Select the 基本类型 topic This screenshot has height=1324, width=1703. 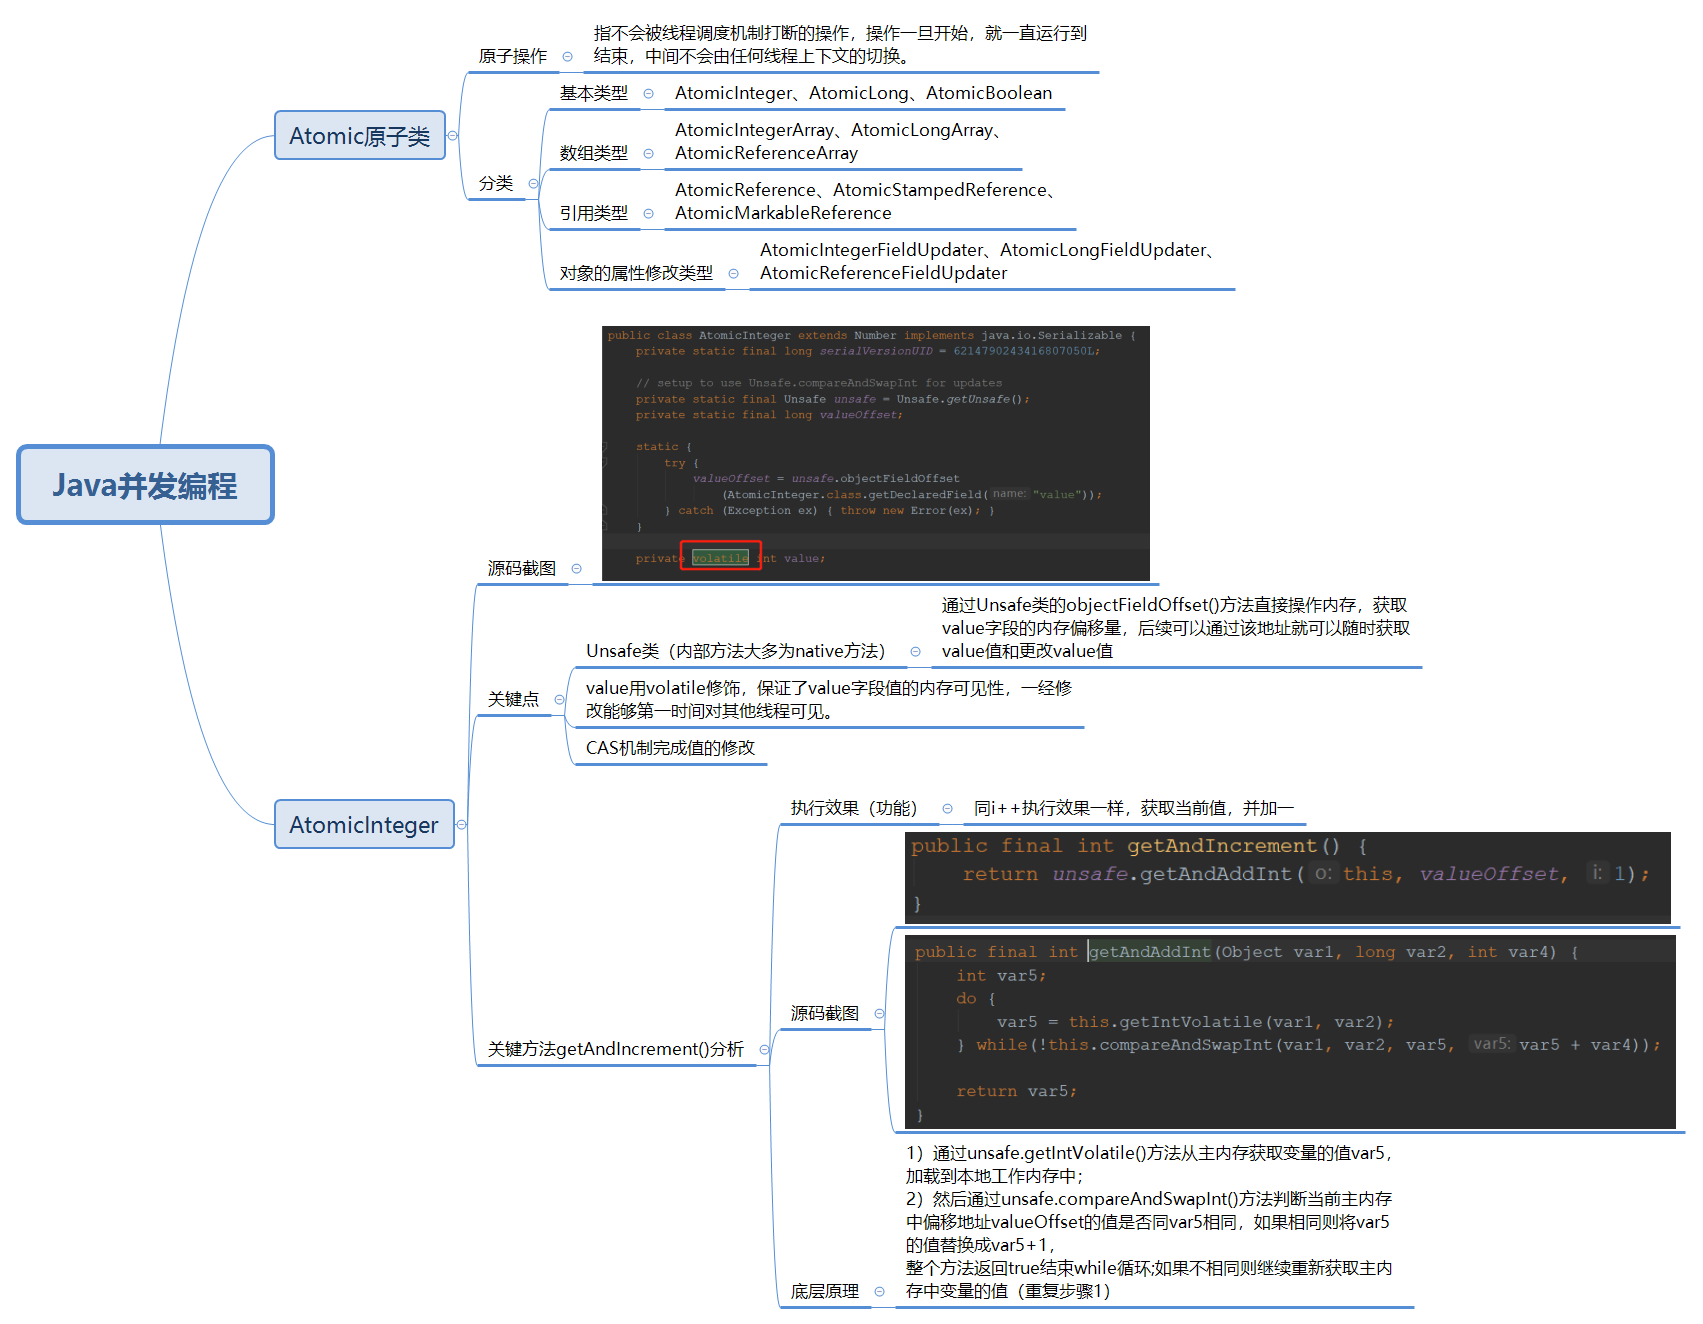tap(594, 93)
